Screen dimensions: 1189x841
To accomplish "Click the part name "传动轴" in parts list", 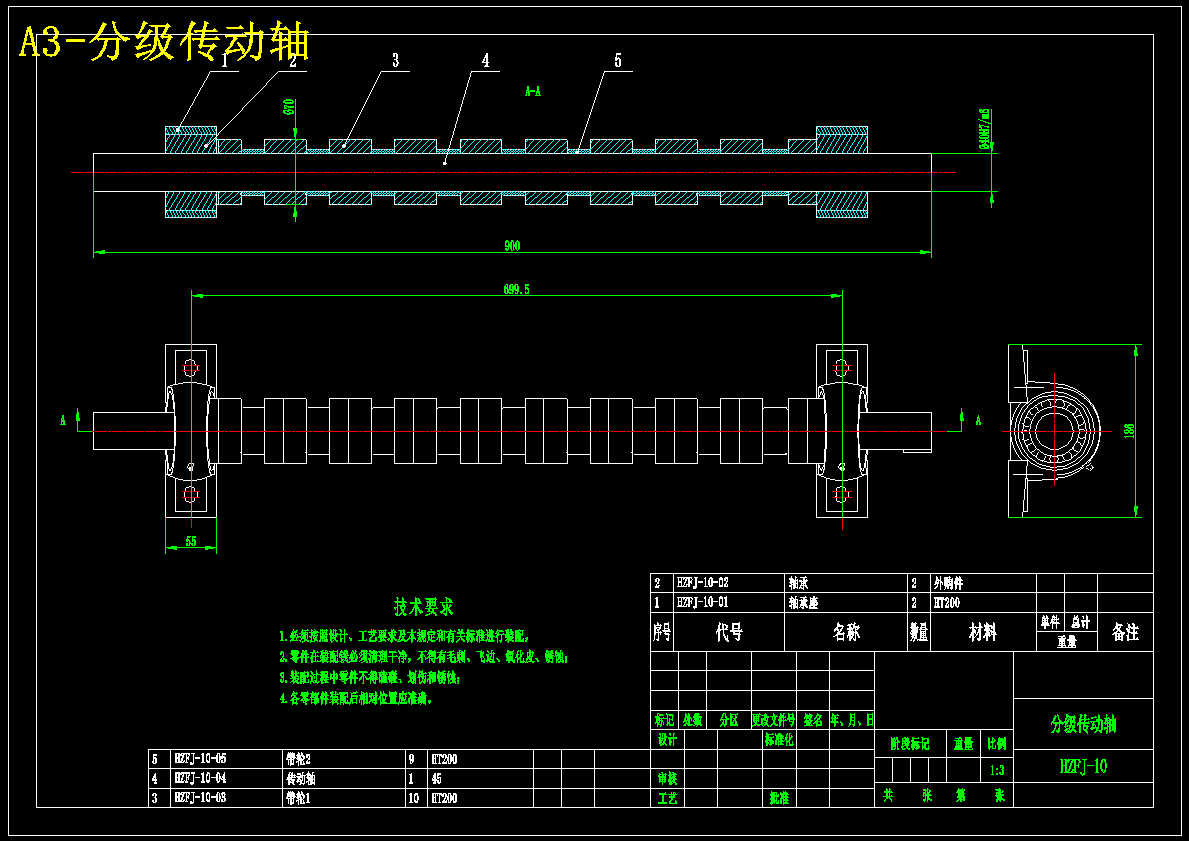I will (300, 778).
